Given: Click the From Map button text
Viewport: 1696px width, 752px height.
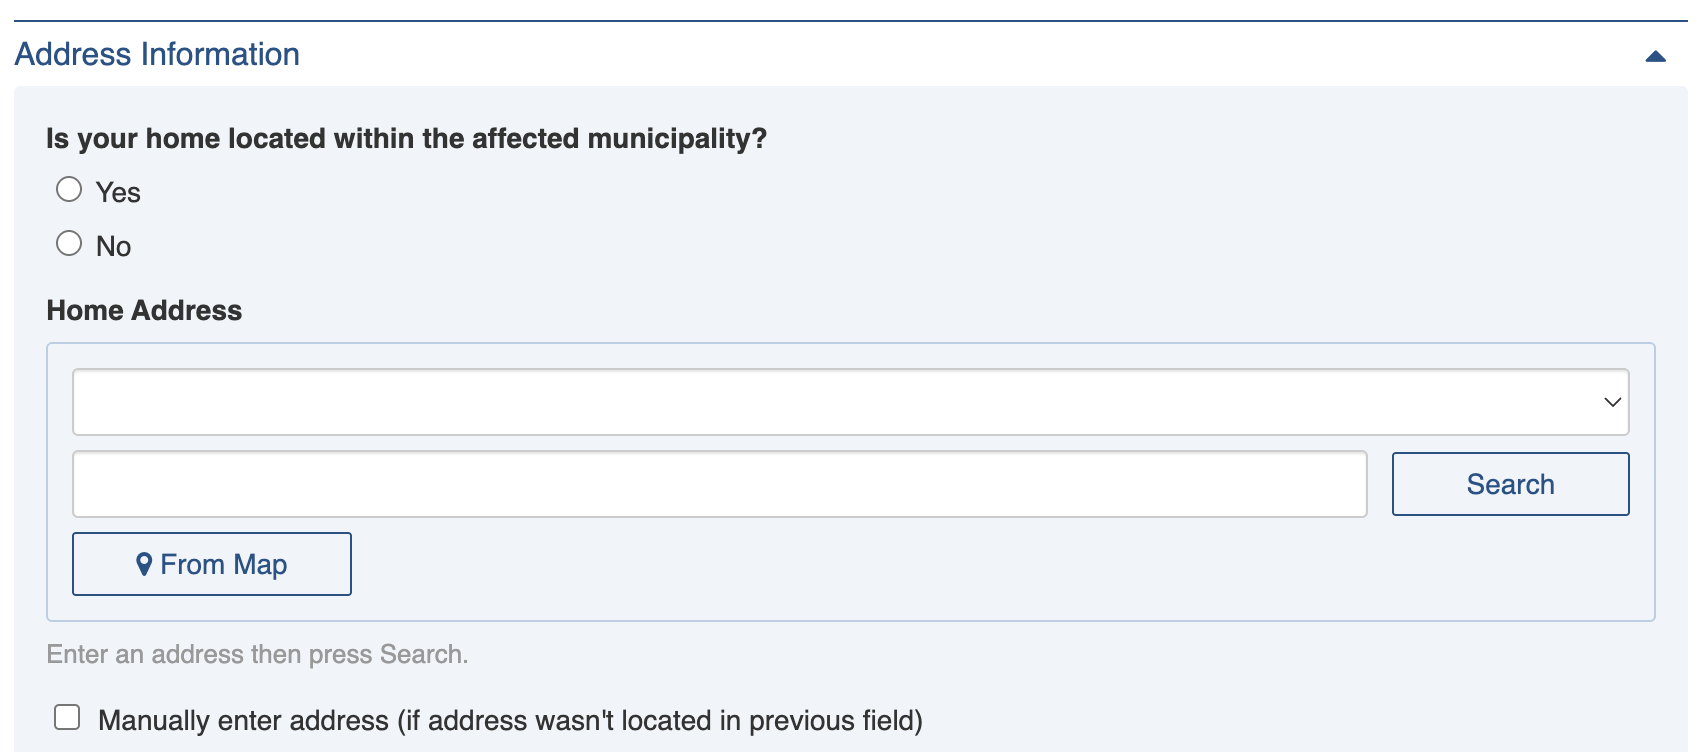Looking at the screenshot, I should click(224, 565).
